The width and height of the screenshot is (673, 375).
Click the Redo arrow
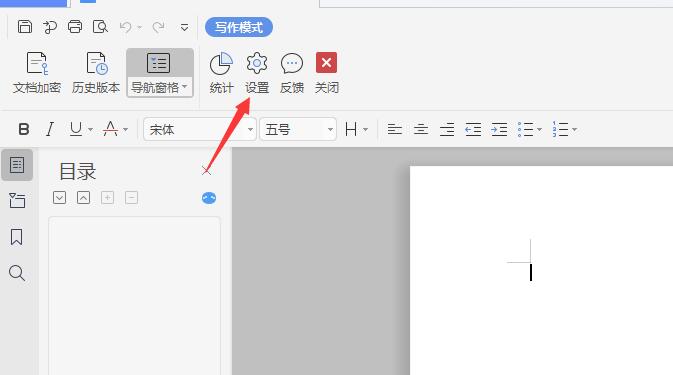tap(158, 27)
